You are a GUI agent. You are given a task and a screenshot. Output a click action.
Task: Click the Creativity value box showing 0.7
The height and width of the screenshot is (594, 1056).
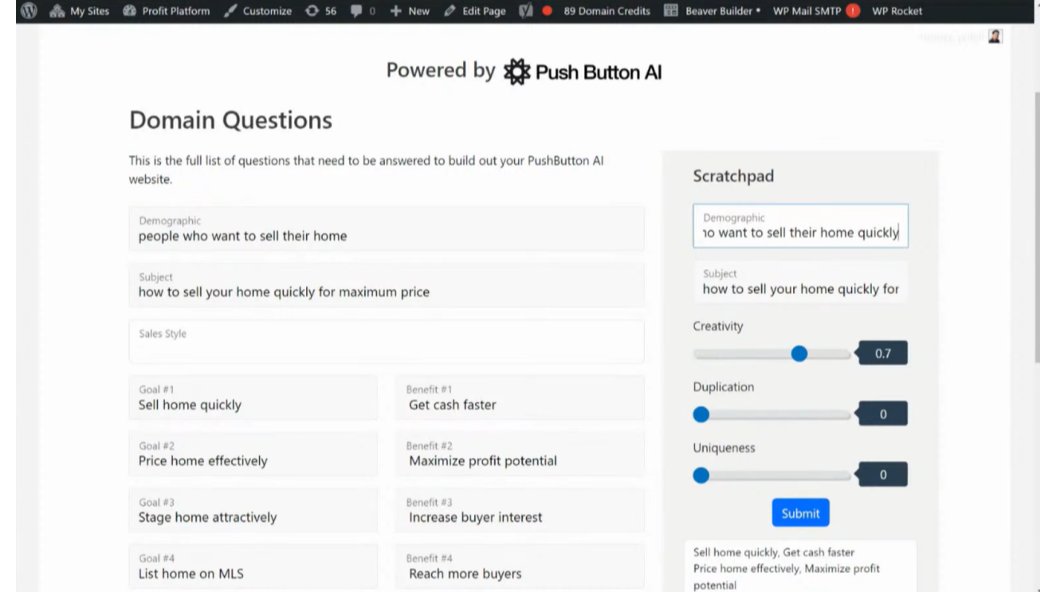coord(882,353)
